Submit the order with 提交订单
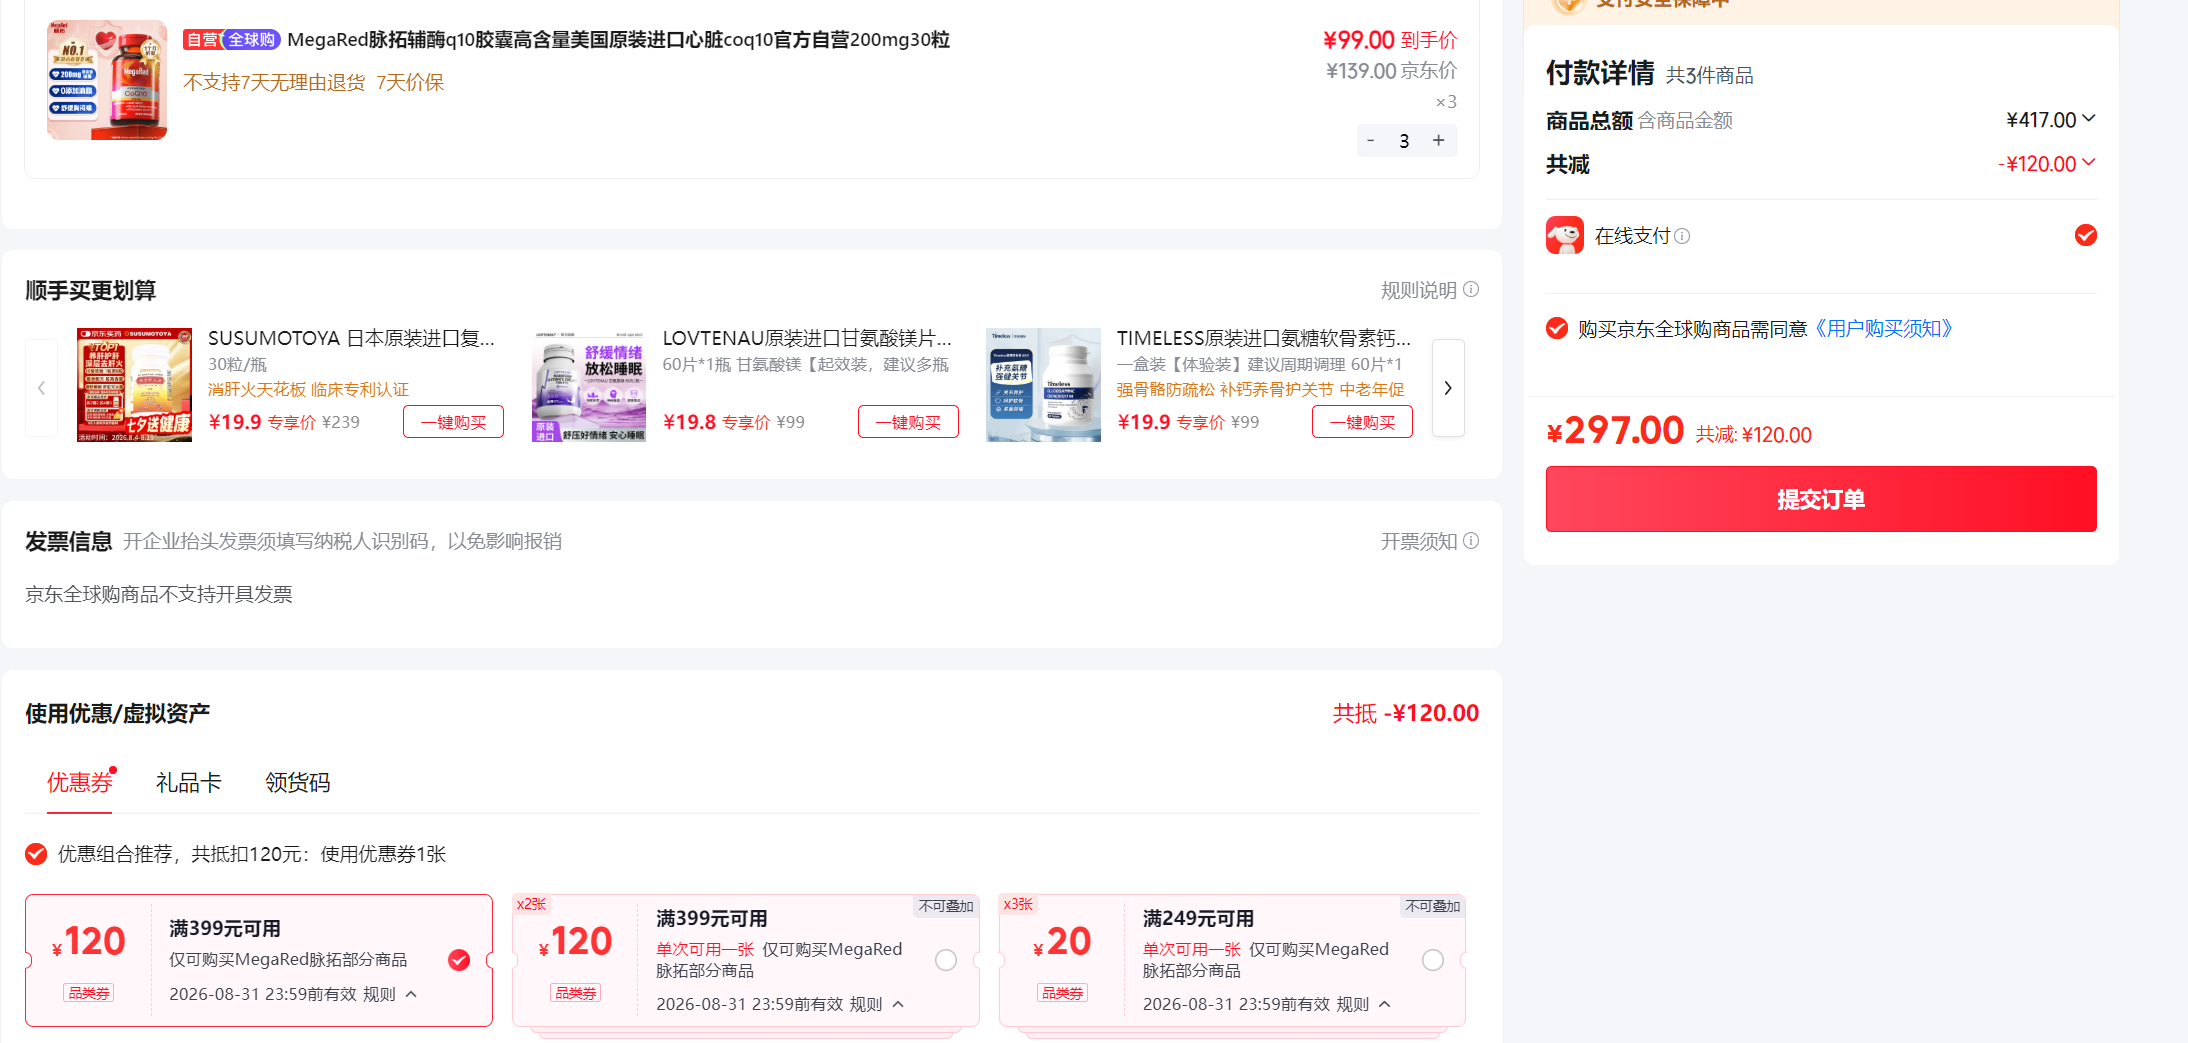Image resolution: width=2188 pixels, height=1043 pixels. [x=1821, y=499]
